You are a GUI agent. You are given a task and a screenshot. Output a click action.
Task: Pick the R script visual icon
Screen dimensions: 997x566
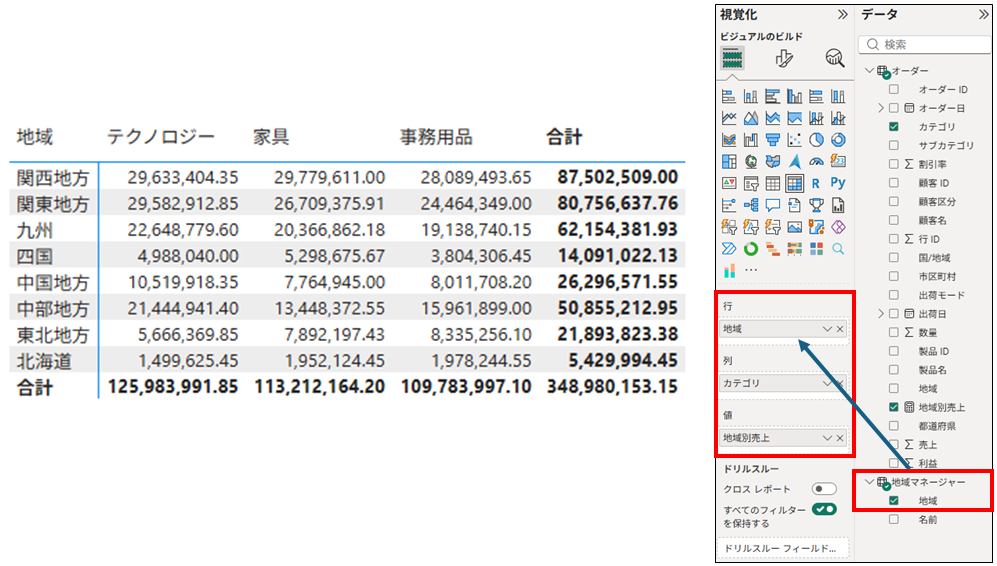click(x=816, y=183)
